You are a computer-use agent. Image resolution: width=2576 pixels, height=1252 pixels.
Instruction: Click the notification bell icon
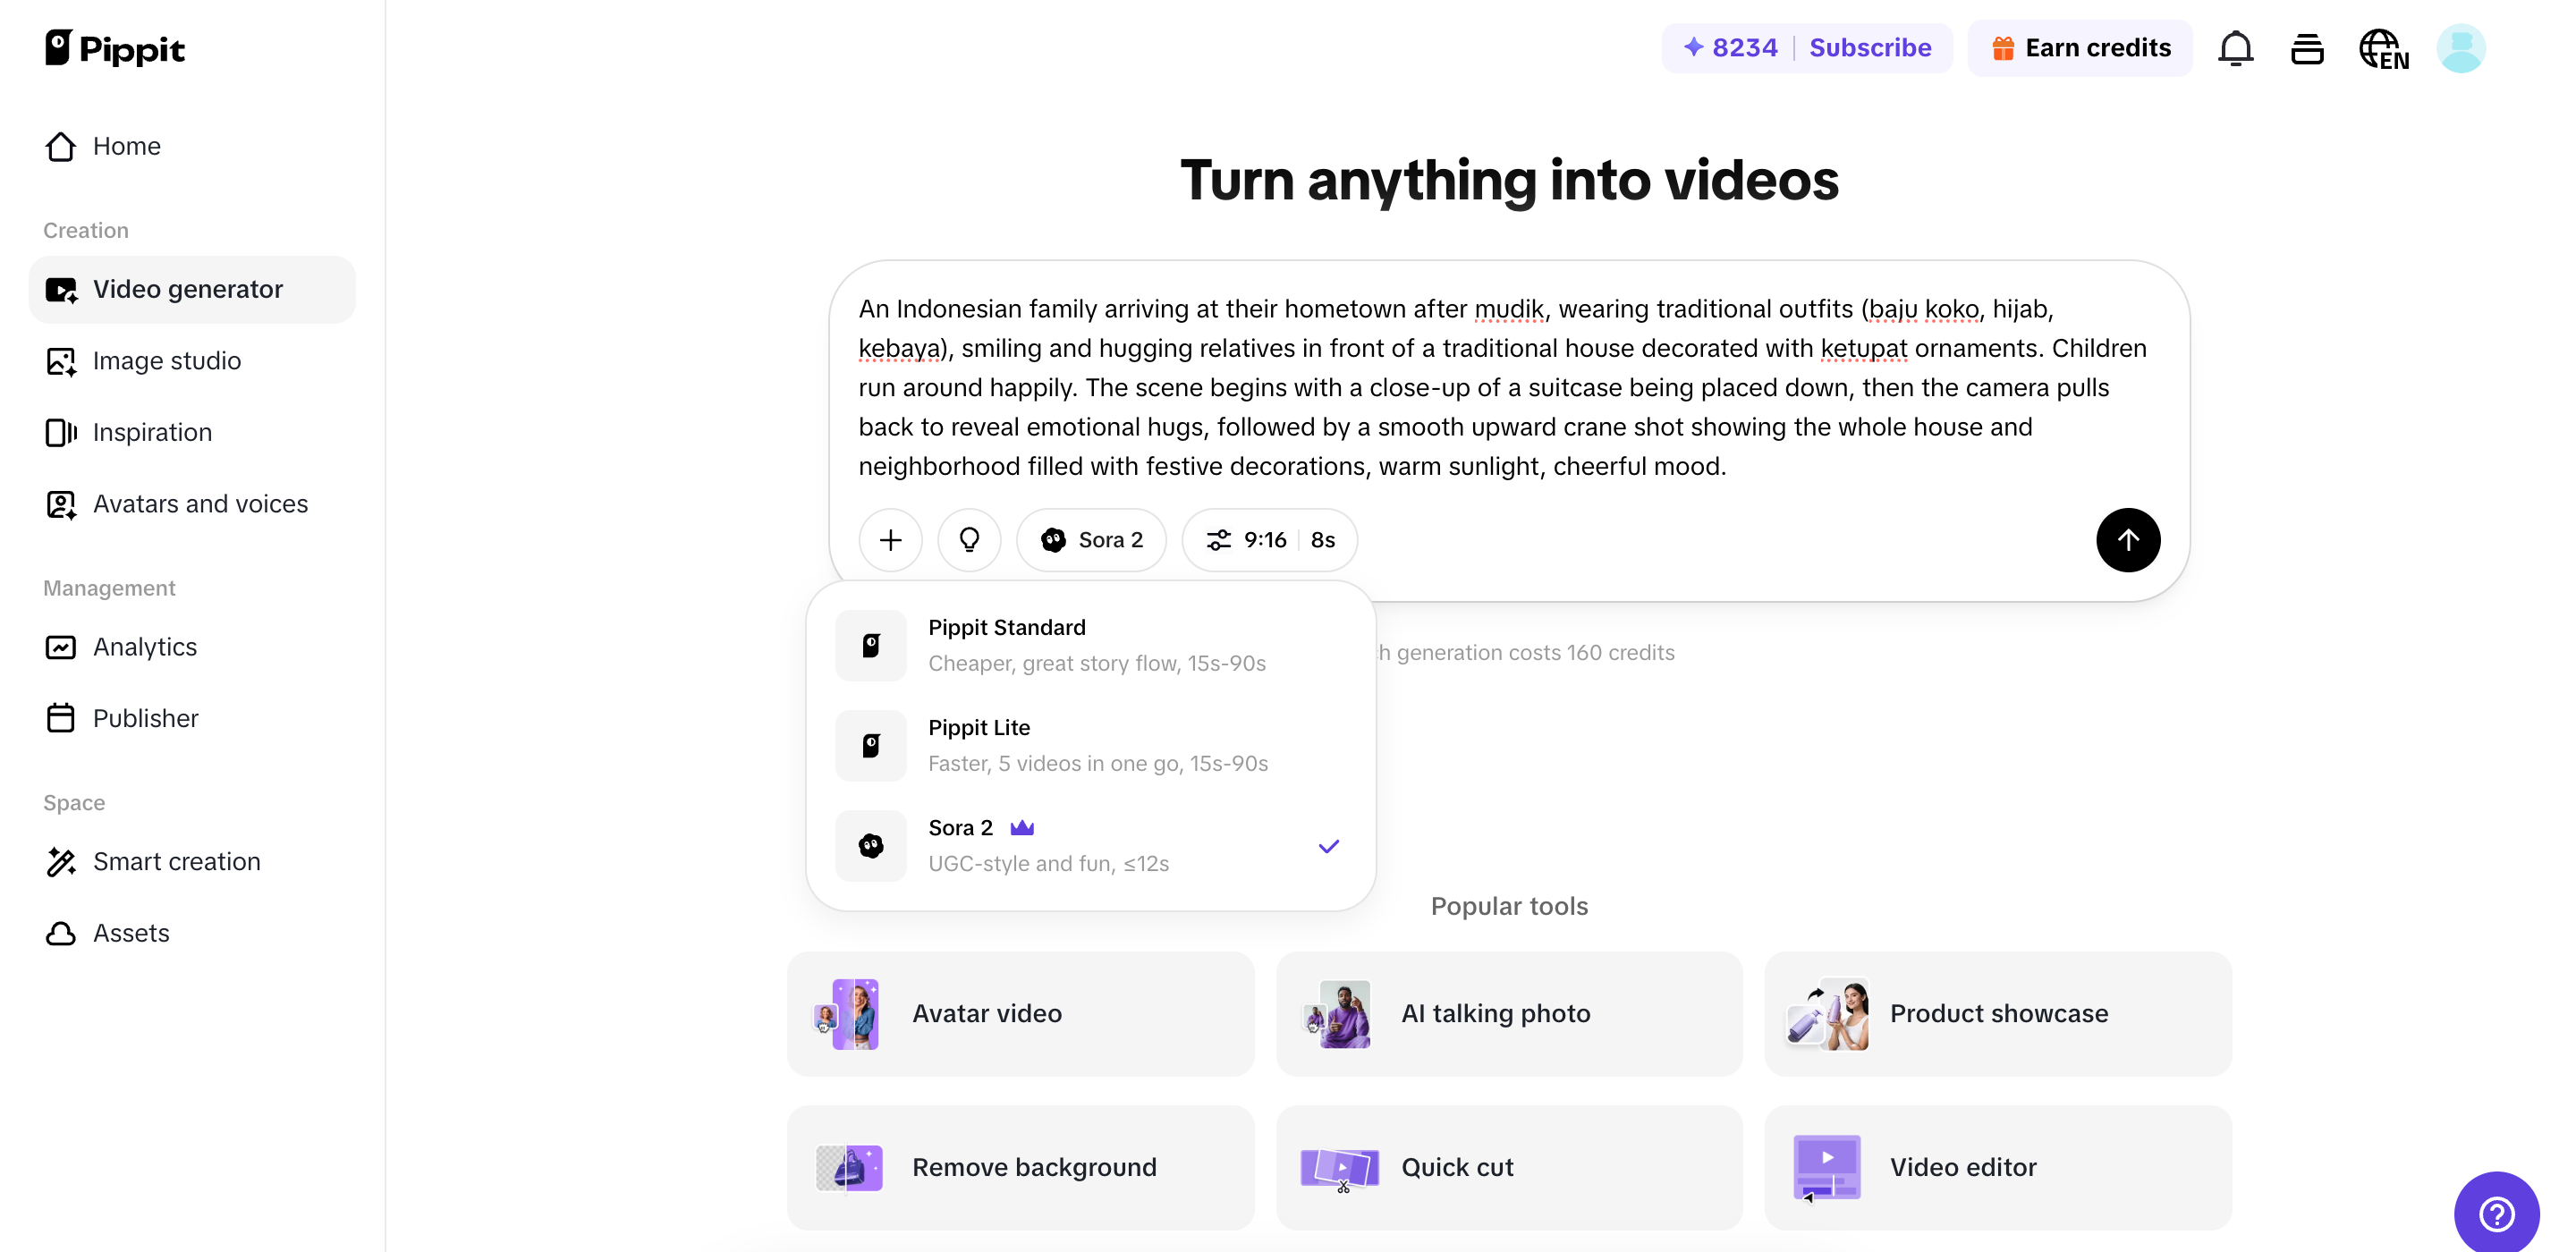click(x=2235, y=48)
